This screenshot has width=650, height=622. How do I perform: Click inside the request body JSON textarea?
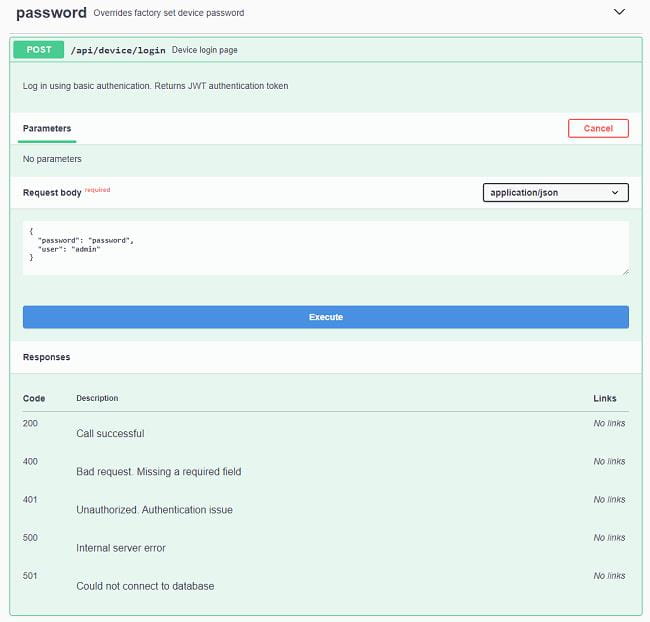click(325, 248)
